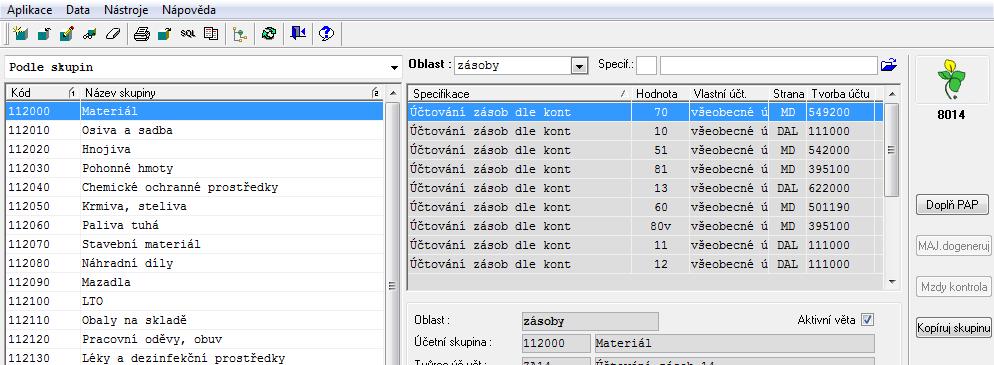Click the Tvorba účtu column header
This screenshot has height=365, width=994.
point(841,94)
